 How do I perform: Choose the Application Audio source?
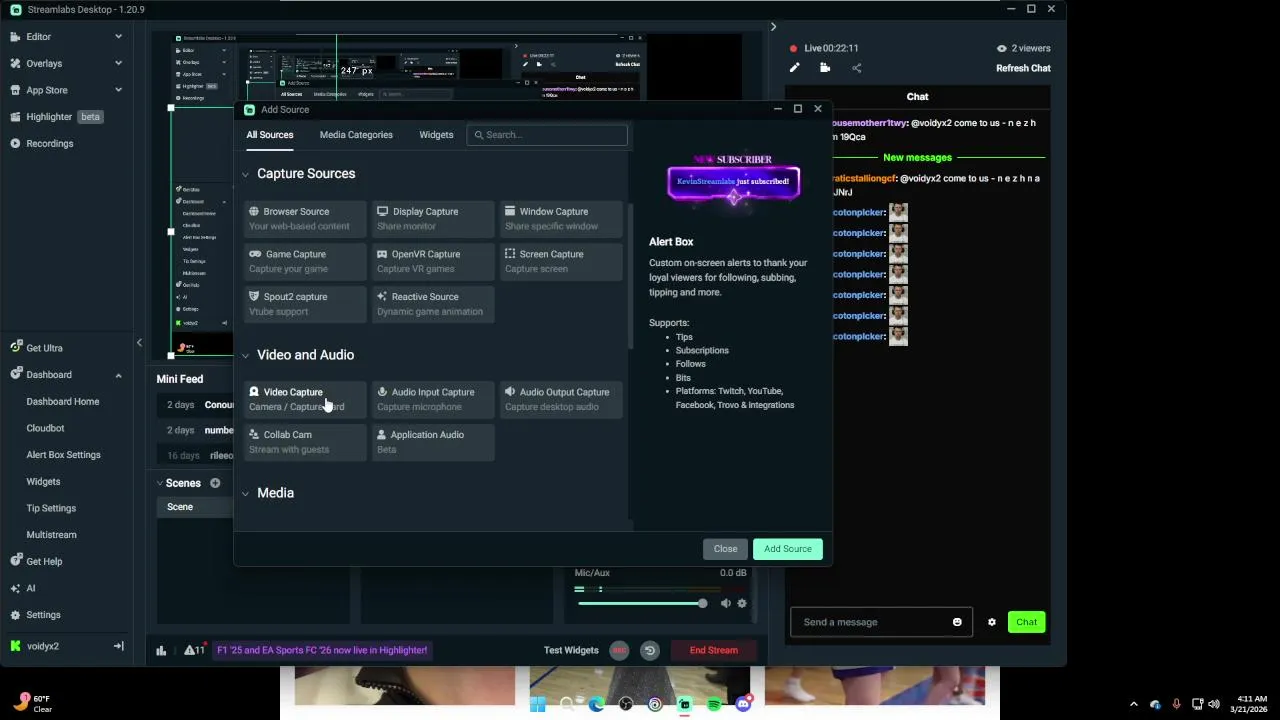433,442
